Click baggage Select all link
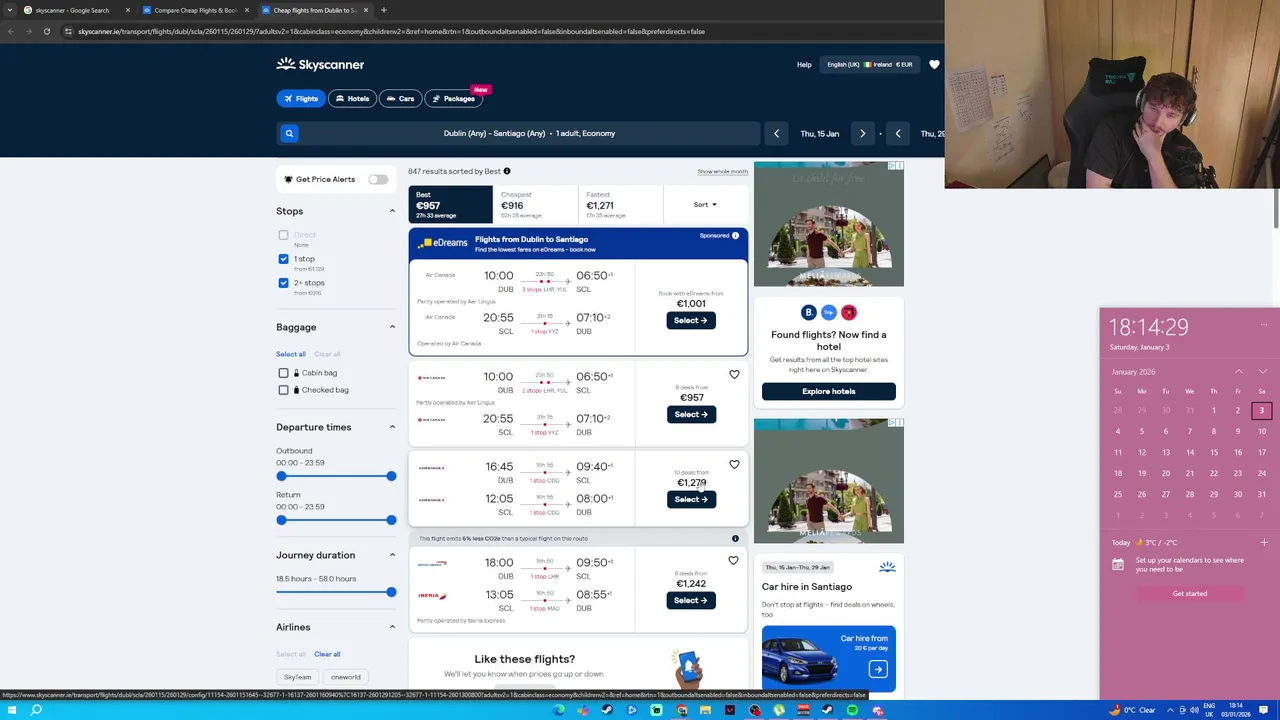 click(291, 354)
